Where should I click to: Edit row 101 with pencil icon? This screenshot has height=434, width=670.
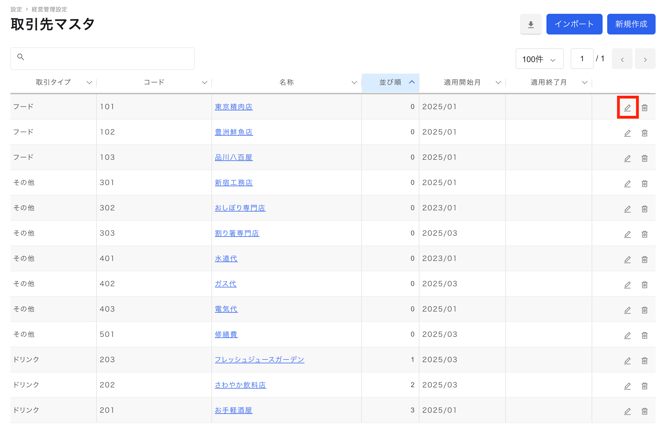click(x=627, y=108)
